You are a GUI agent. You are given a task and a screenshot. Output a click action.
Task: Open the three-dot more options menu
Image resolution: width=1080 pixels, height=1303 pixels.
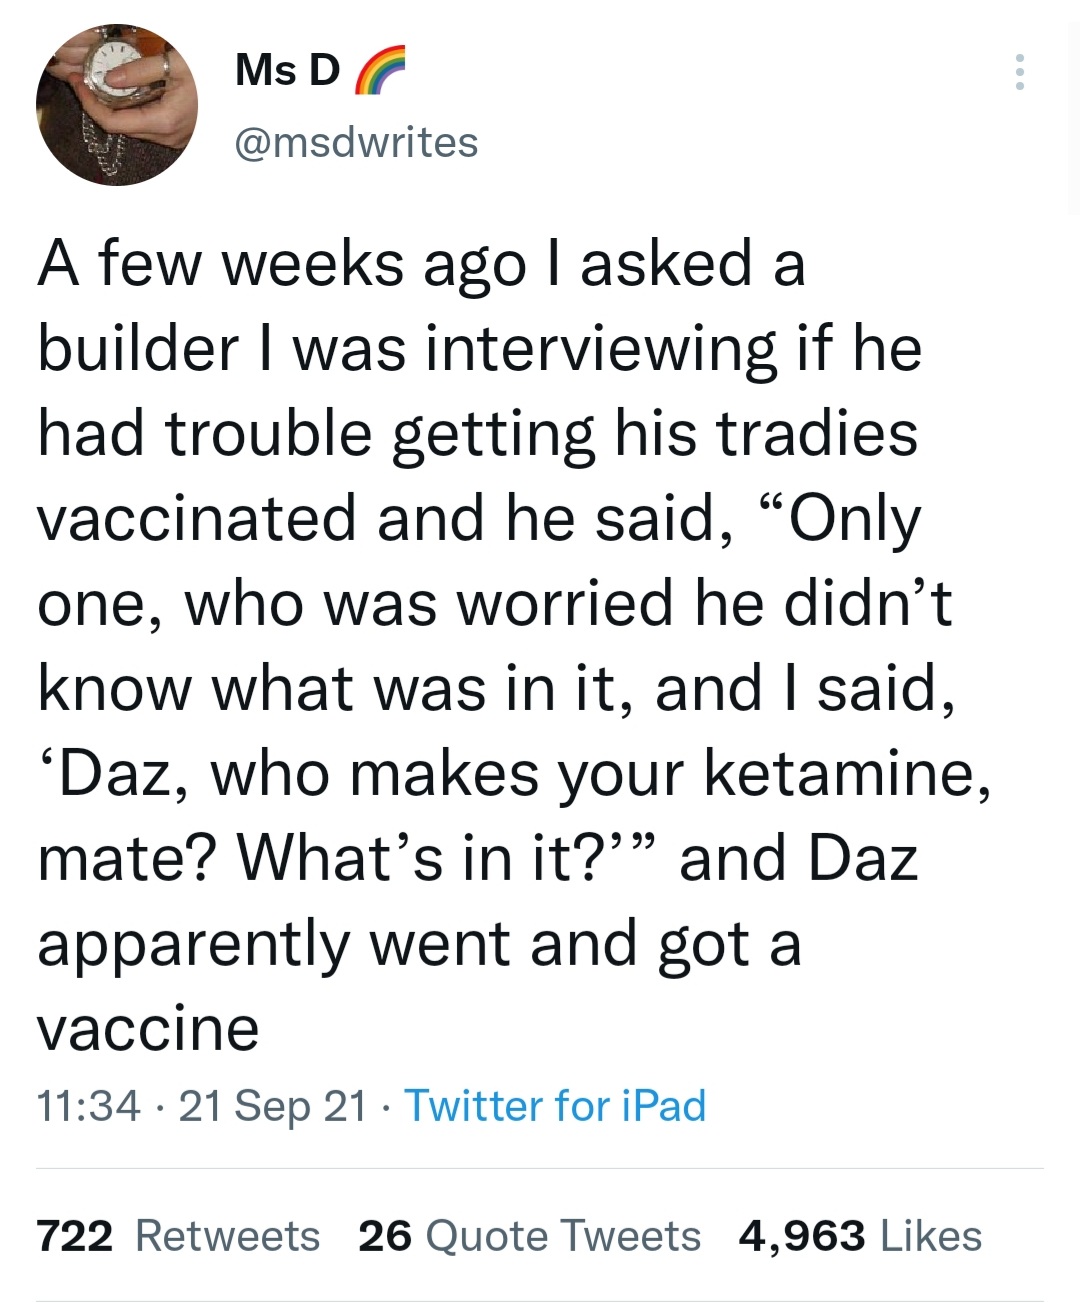pos(1019,72)
